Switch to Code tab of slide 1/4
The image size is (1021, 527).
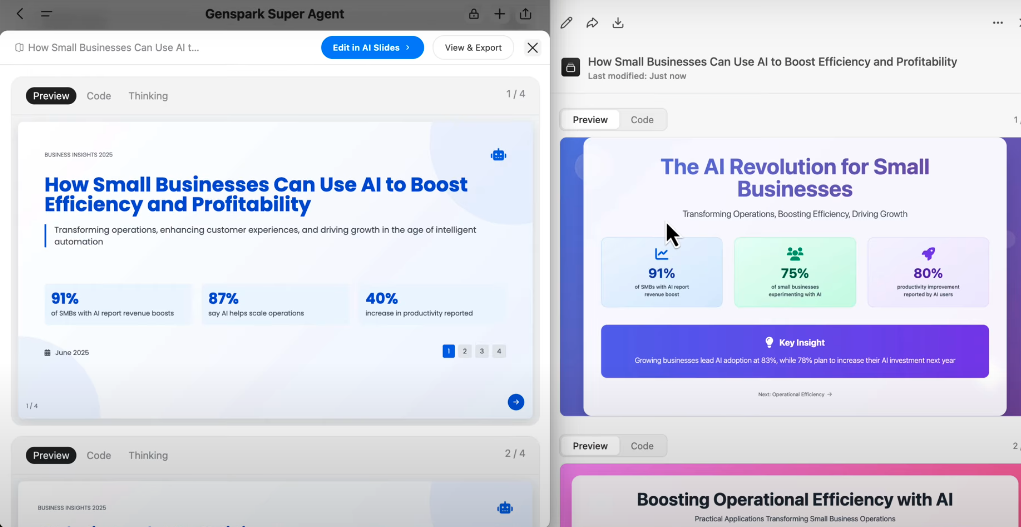tap(99, 96)
